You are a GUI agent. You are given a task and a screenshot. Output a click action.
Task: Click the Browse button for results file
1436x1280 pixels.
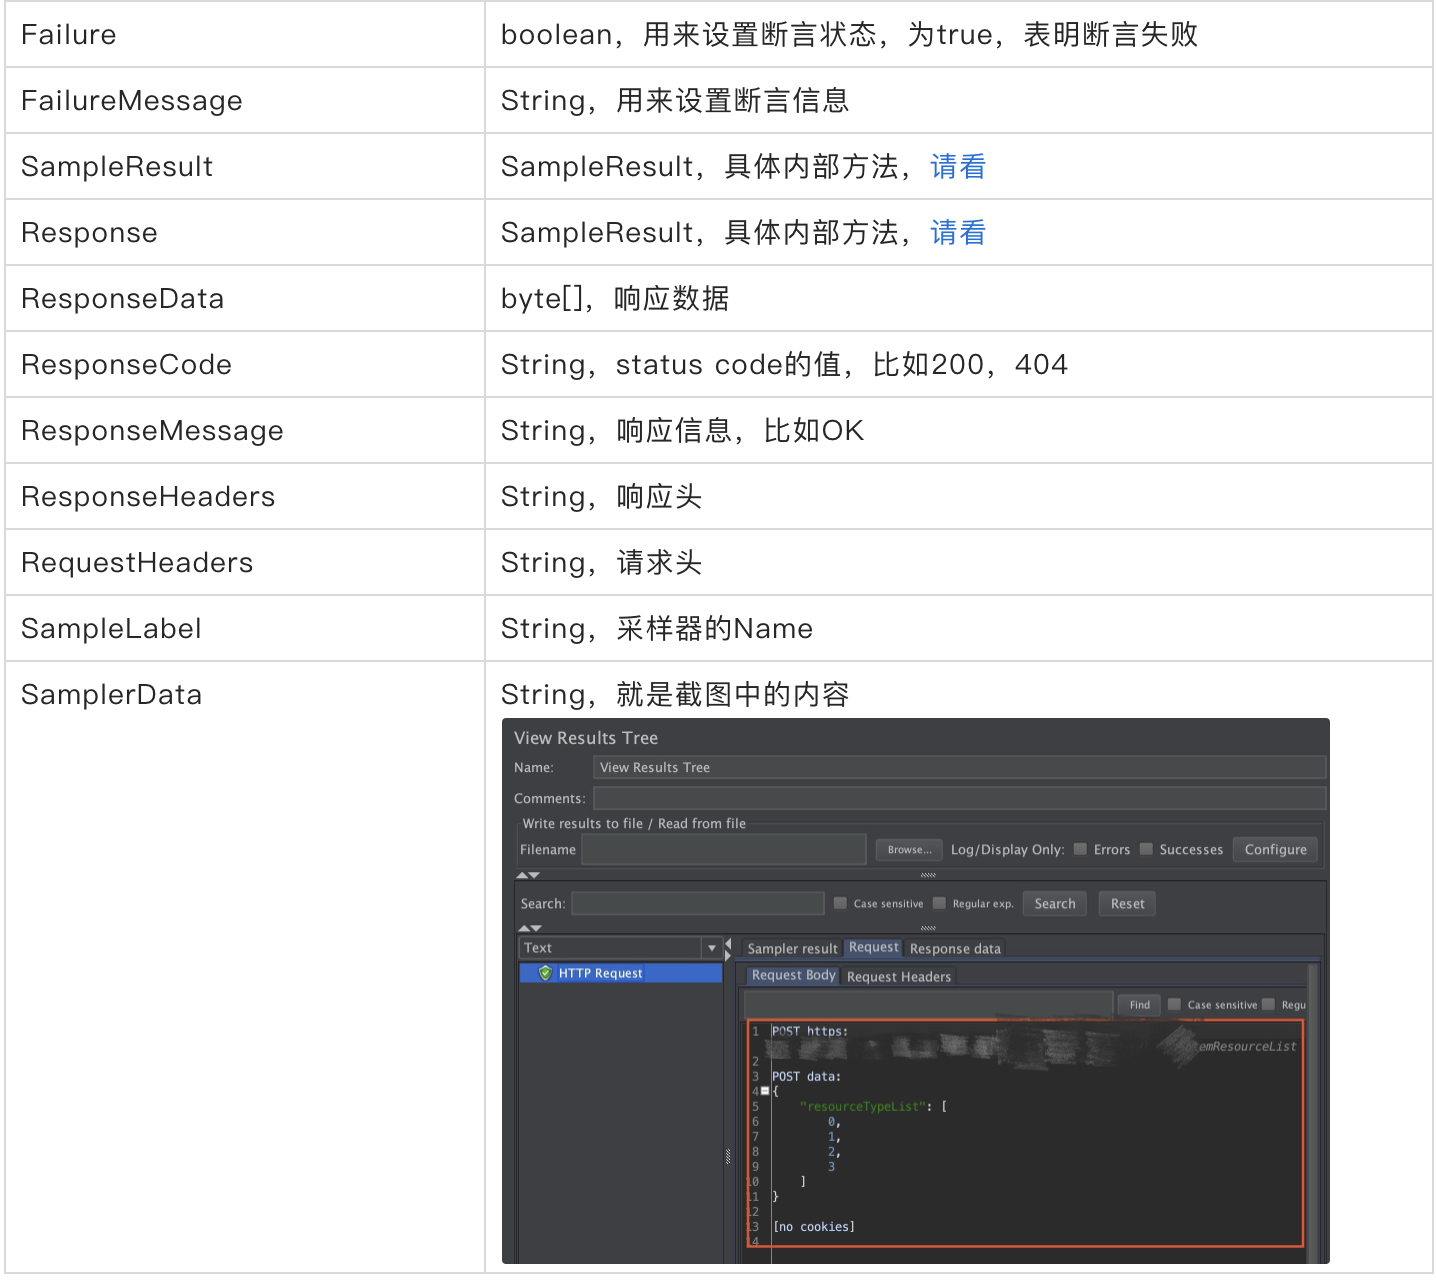pos(908,849)
